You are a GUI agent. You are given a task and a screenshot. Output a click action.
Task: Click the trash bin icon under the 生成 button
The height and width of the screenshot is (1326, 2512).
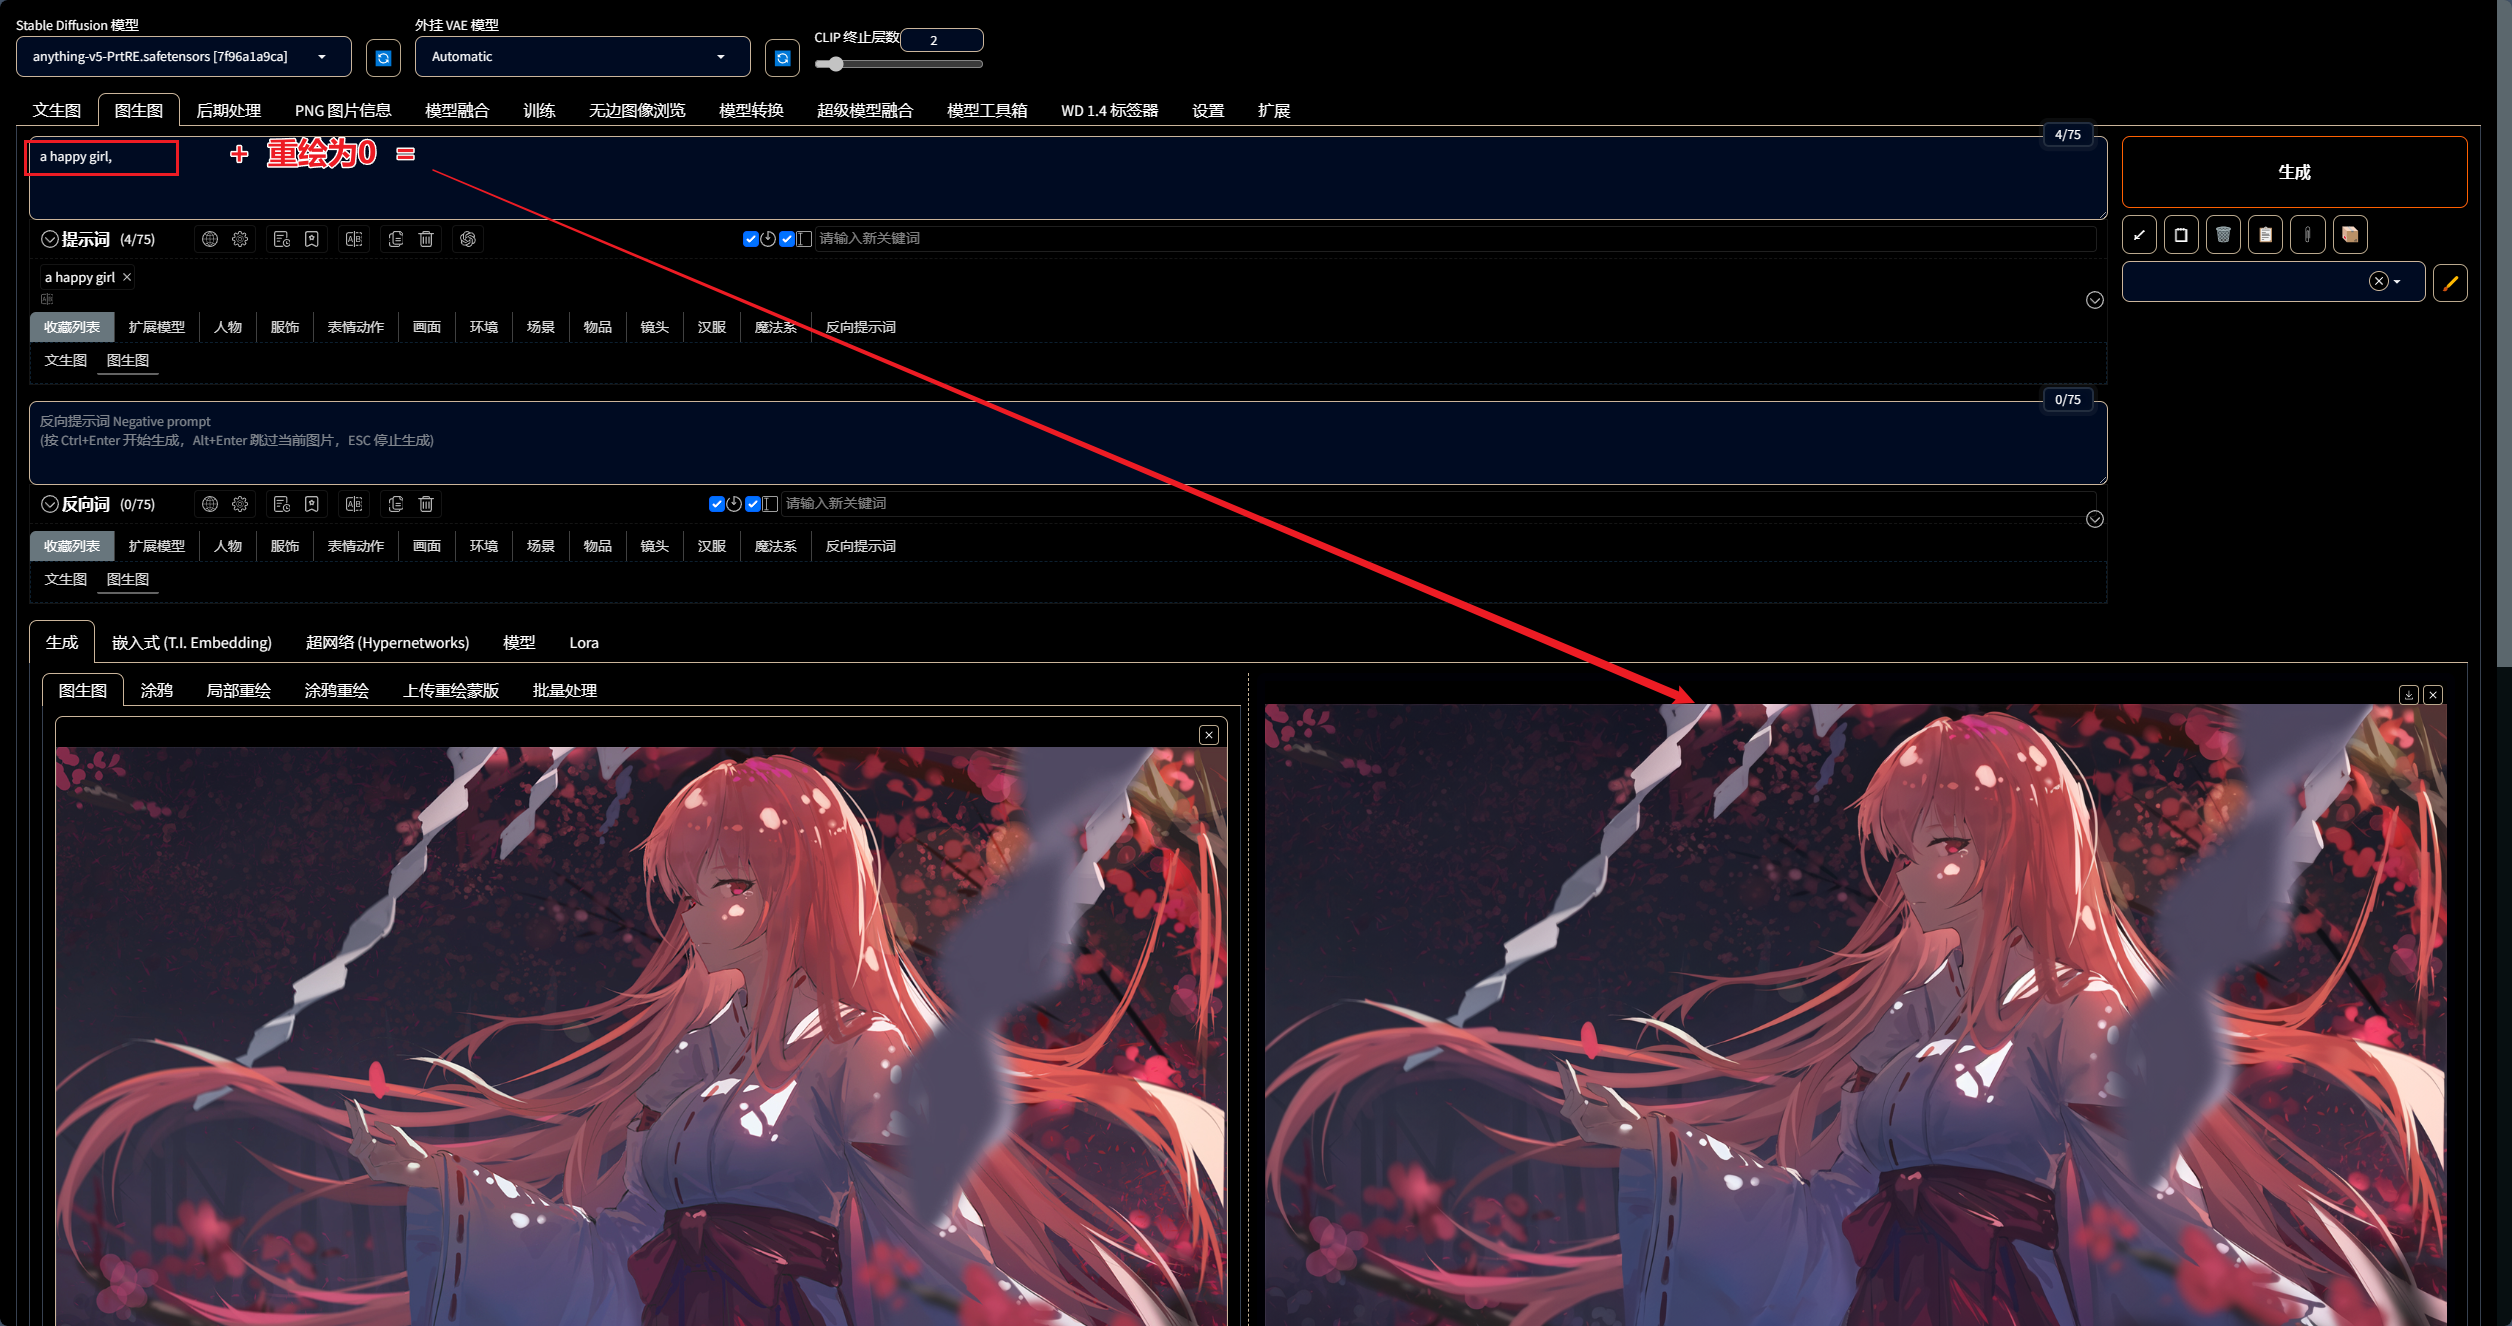[x=2223, y=235]
